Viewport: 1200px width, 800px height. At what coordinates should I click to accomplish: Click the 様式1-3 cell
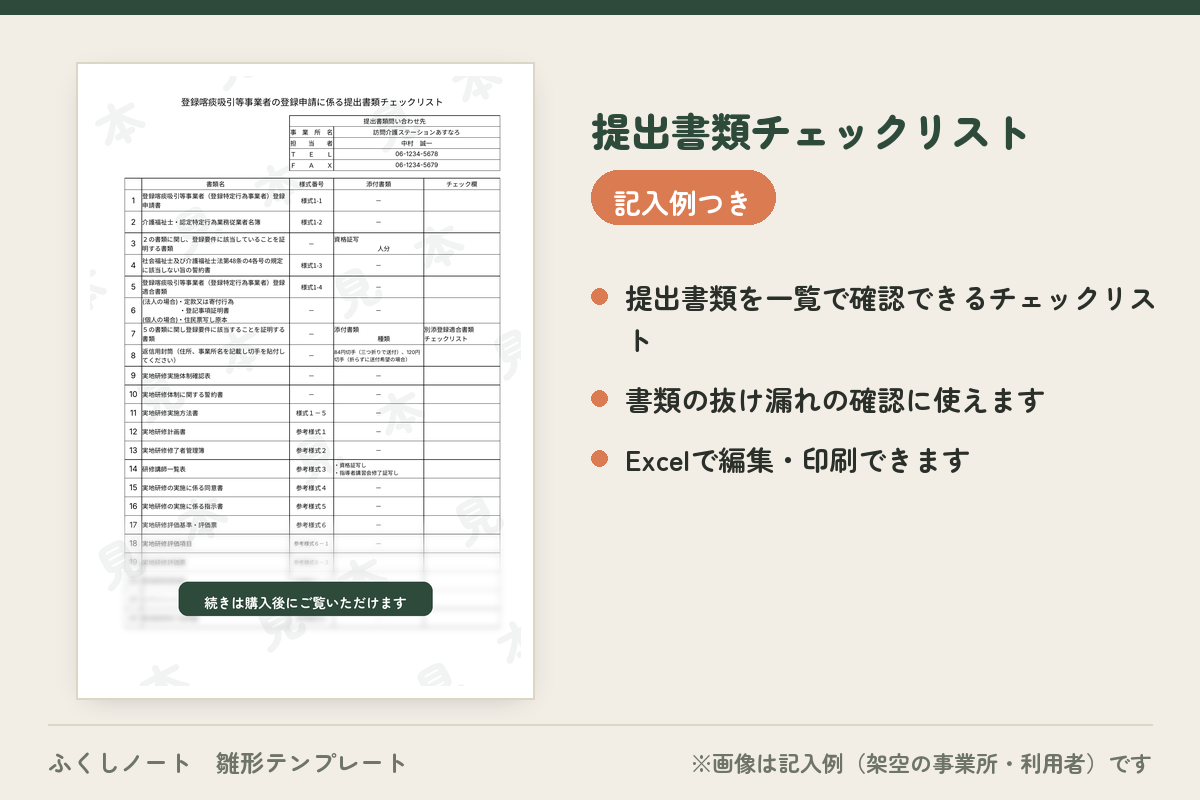311,265
